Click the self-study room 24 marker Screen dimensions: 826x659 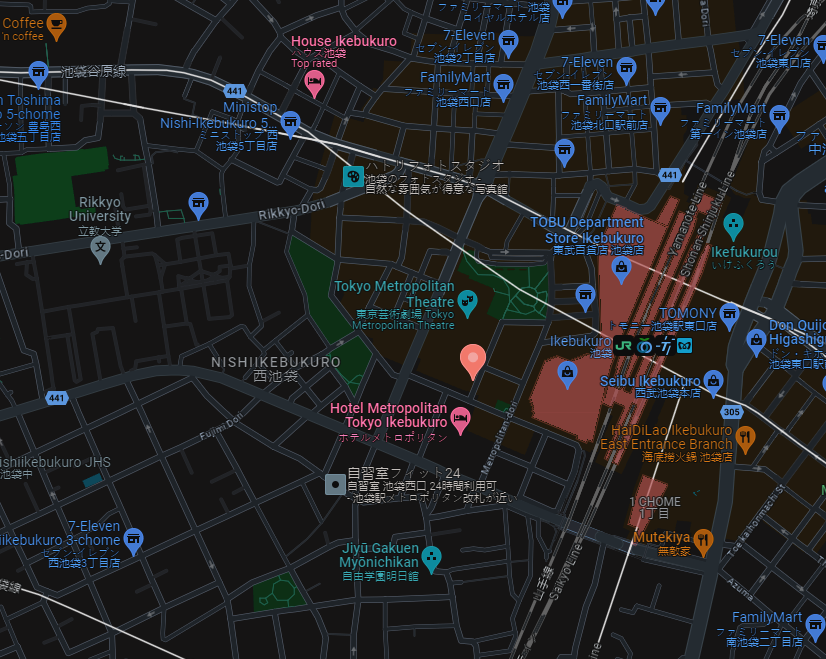(335, 485)
